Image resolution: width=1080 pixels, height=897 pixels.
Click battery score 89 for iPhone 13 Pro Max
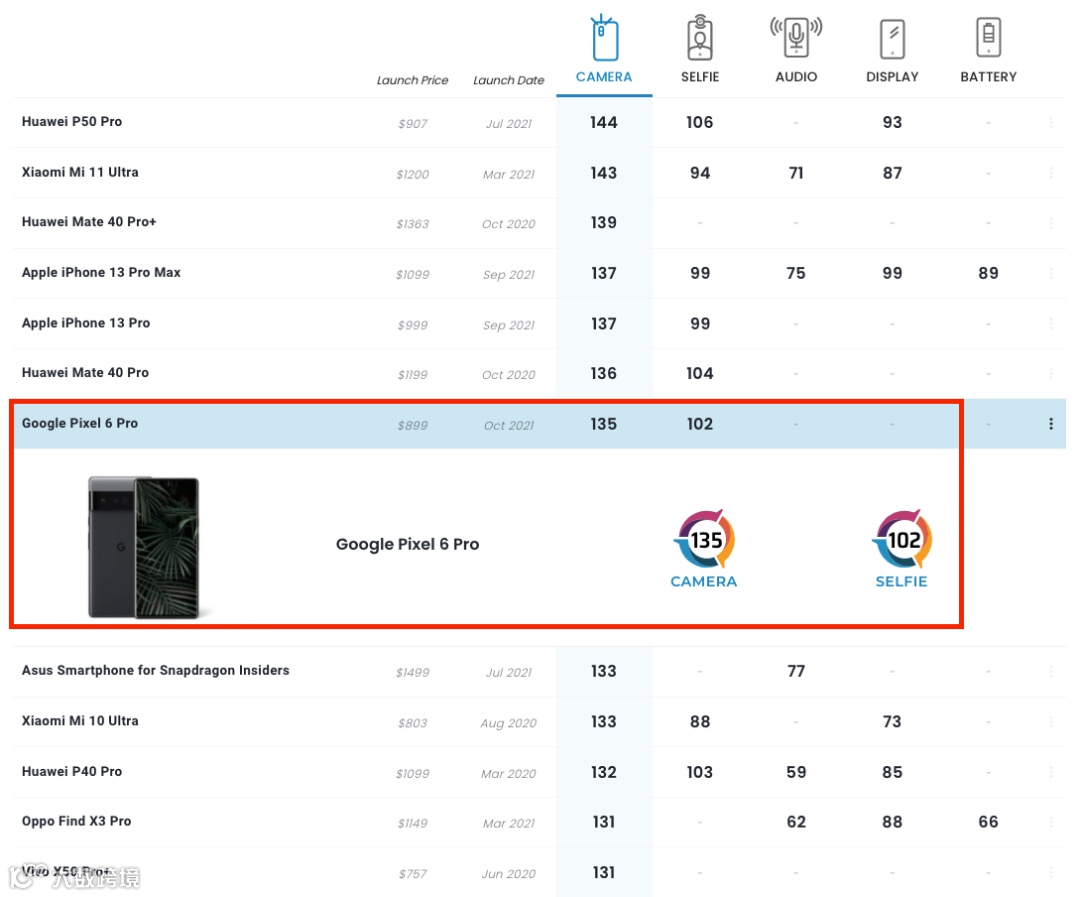(x=988, y=274)
